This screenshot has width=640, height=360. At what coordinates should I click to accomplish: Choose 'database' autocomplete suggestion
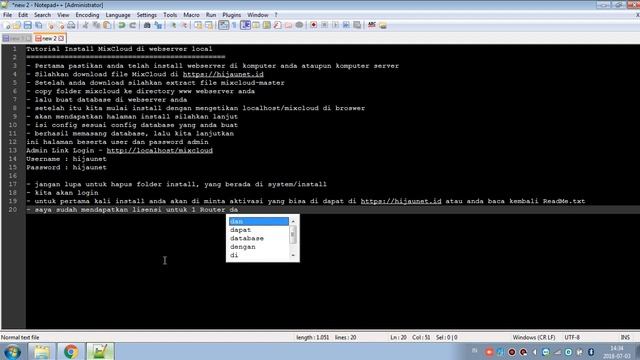258,238
